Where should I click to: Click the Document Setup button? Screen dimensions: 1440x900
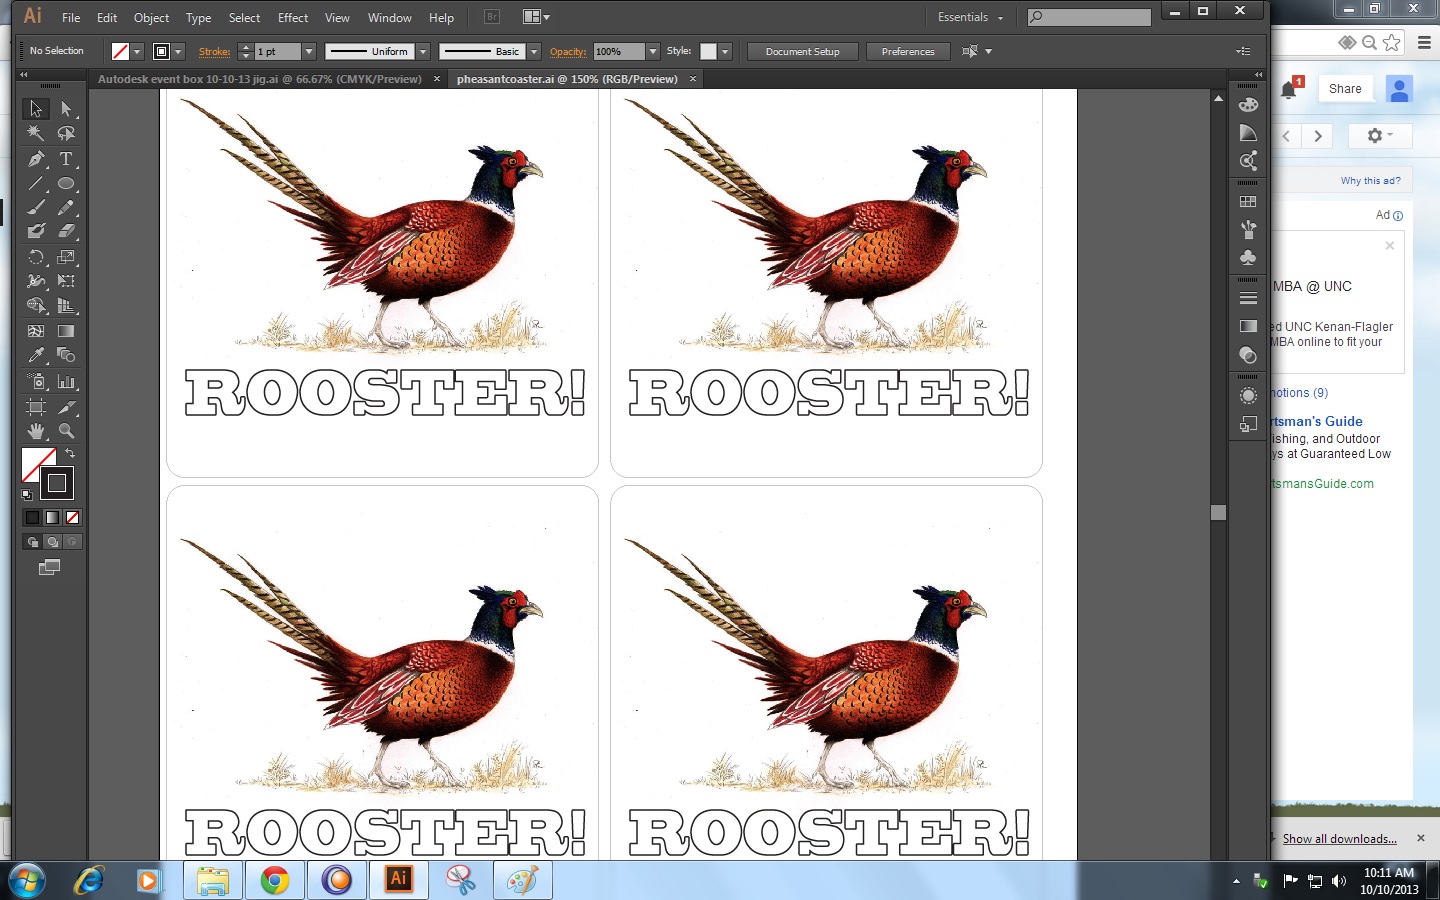coord(802,51)
